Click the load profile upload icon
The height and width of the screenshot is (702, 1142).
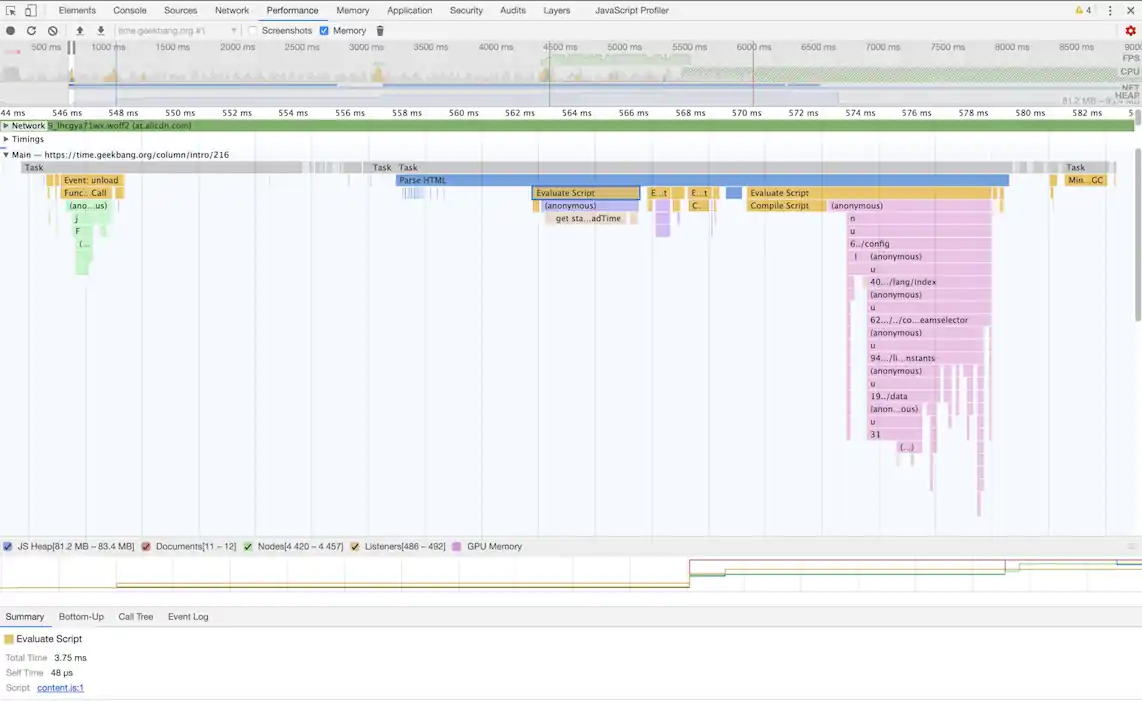[x=80, y=31]
